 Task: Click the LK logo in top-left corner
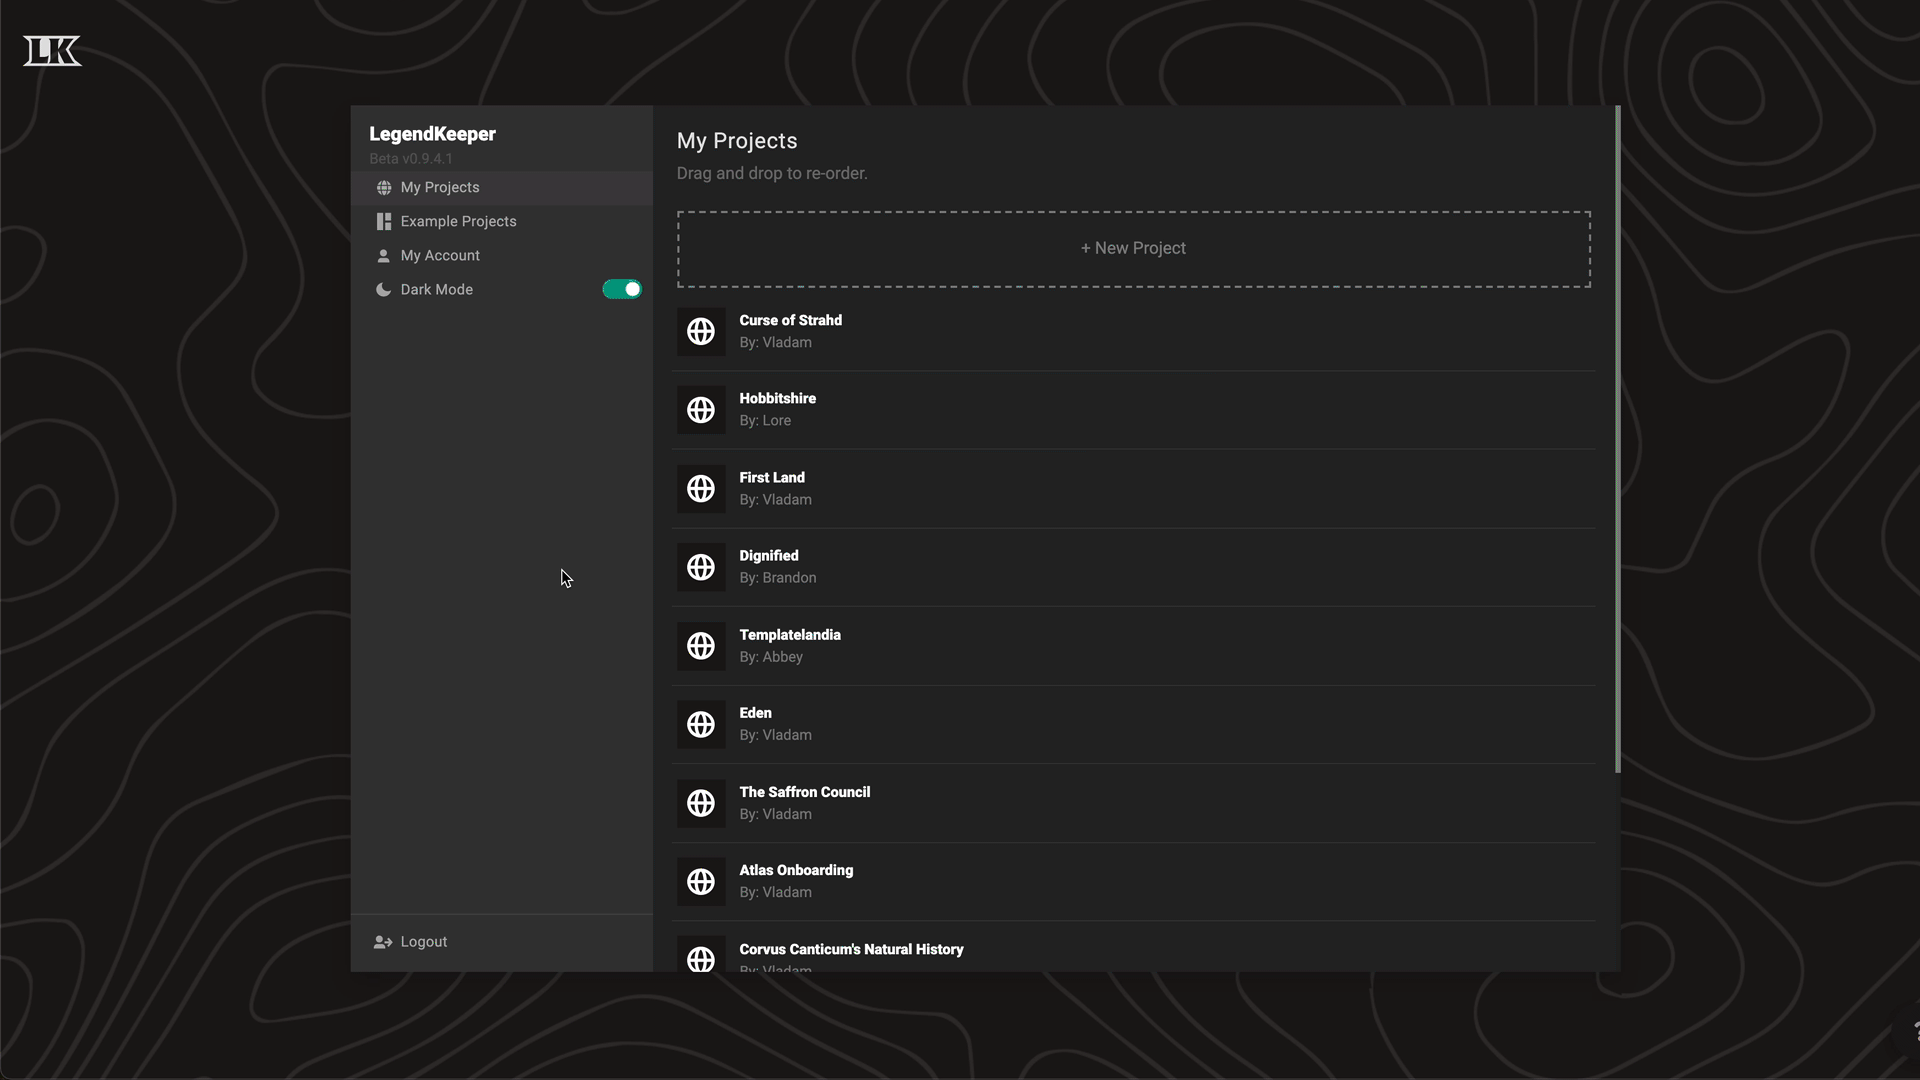coord(52,51)
